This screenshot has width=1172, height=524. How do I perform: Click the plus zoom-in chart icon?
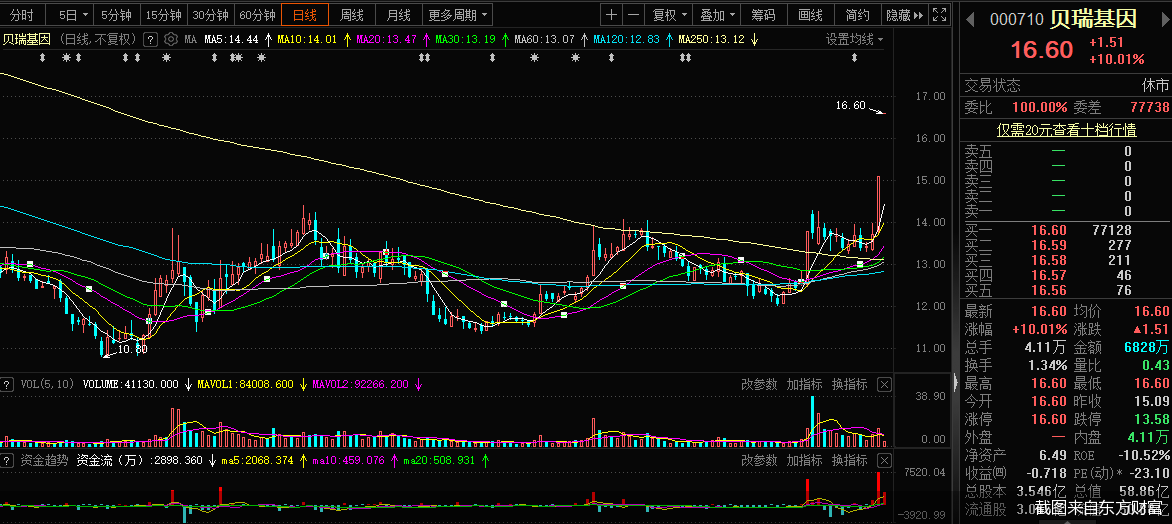click(611, 14)
